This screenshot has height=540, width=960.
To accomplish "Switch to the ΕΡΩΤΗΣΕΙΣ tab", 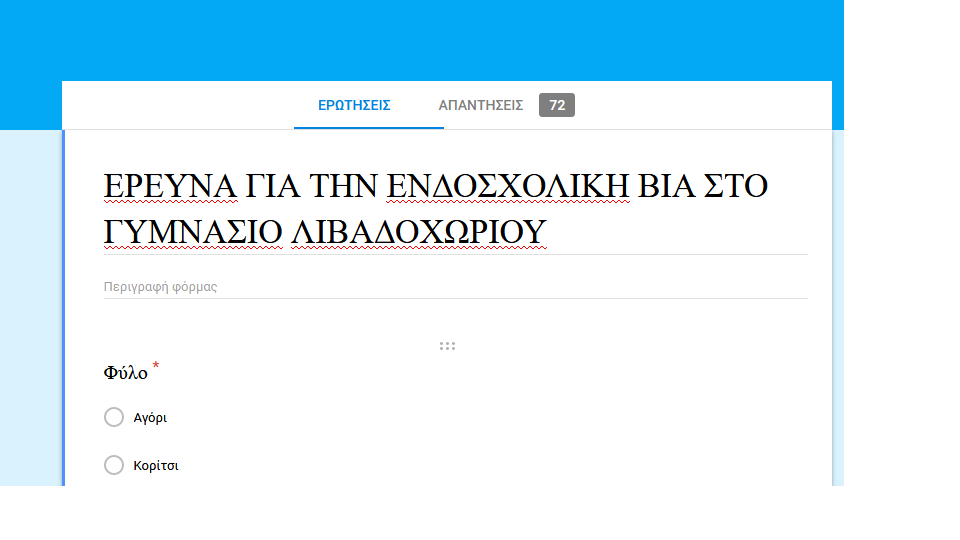I will click(x=354, y=105).
